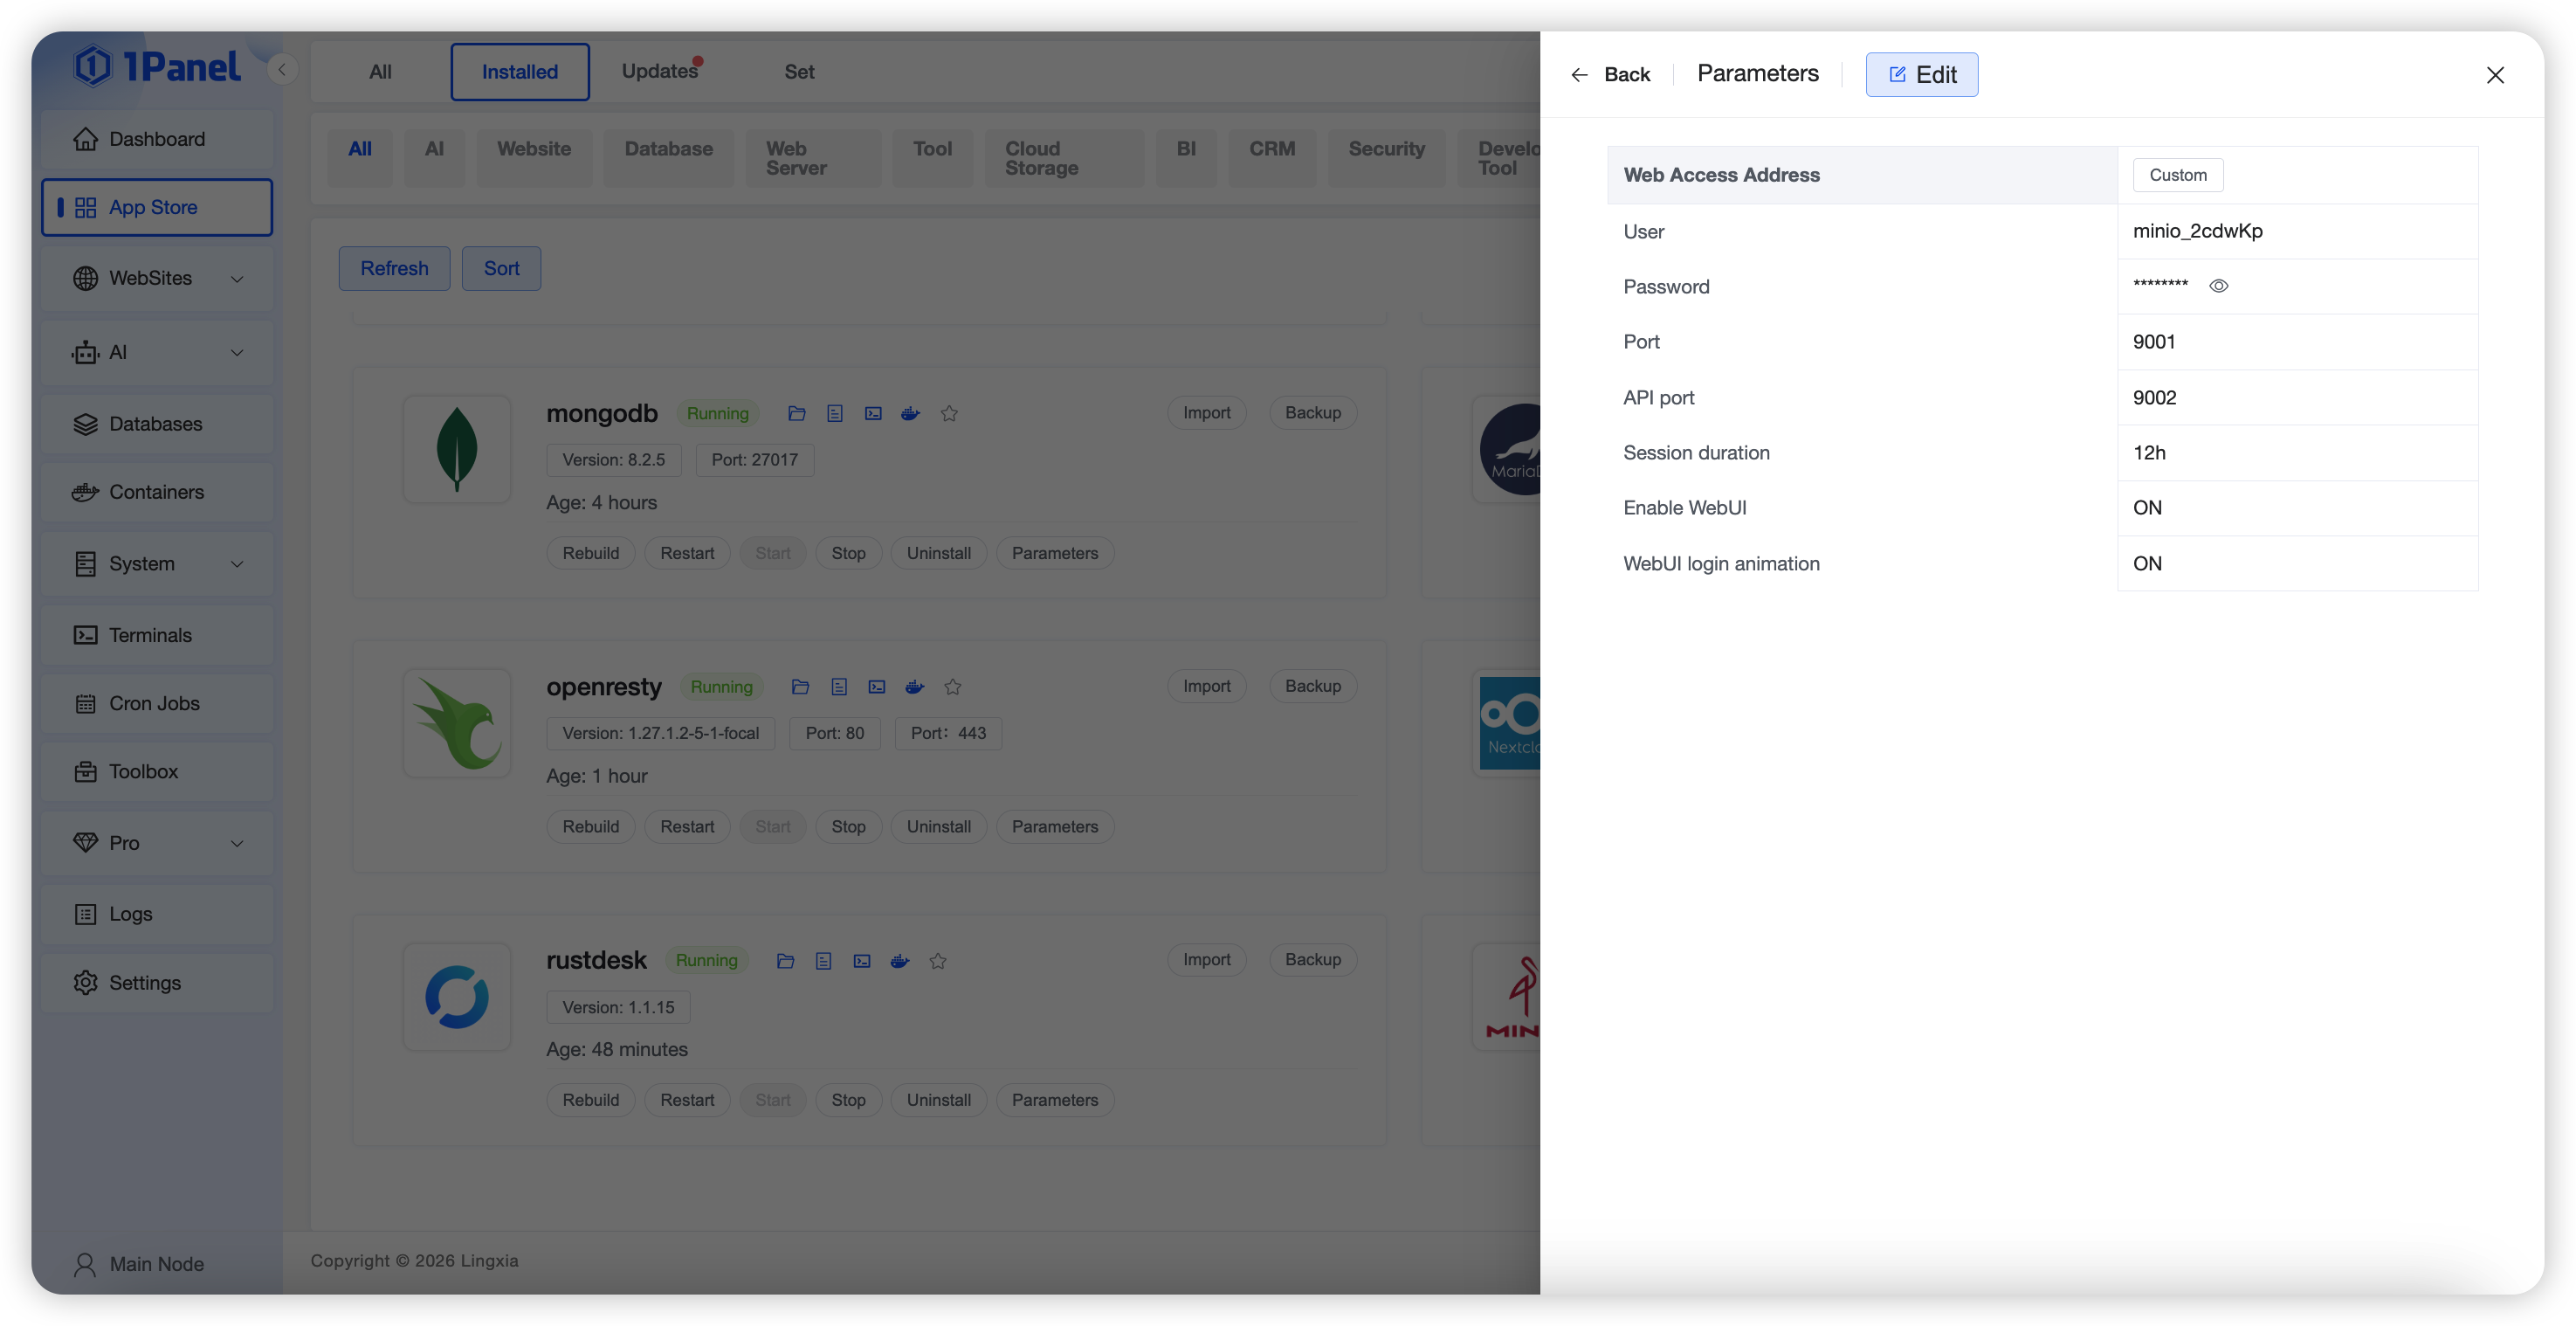Open rustdesk folder directory icon

tap(785, 961)
